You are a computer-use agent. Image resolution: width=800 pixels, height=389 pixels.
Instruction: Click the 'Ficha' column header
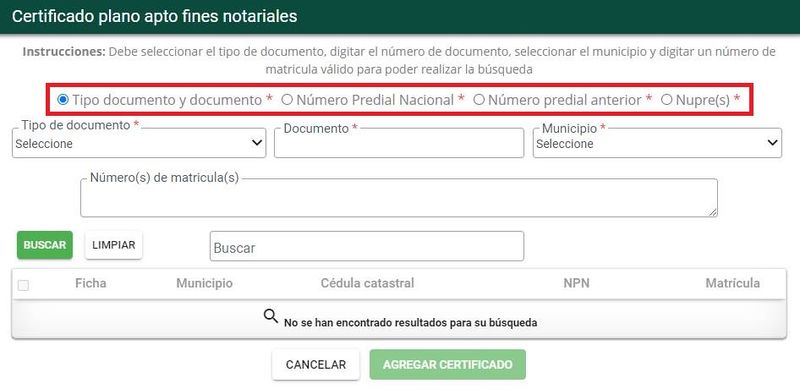(x=91, y=283)
